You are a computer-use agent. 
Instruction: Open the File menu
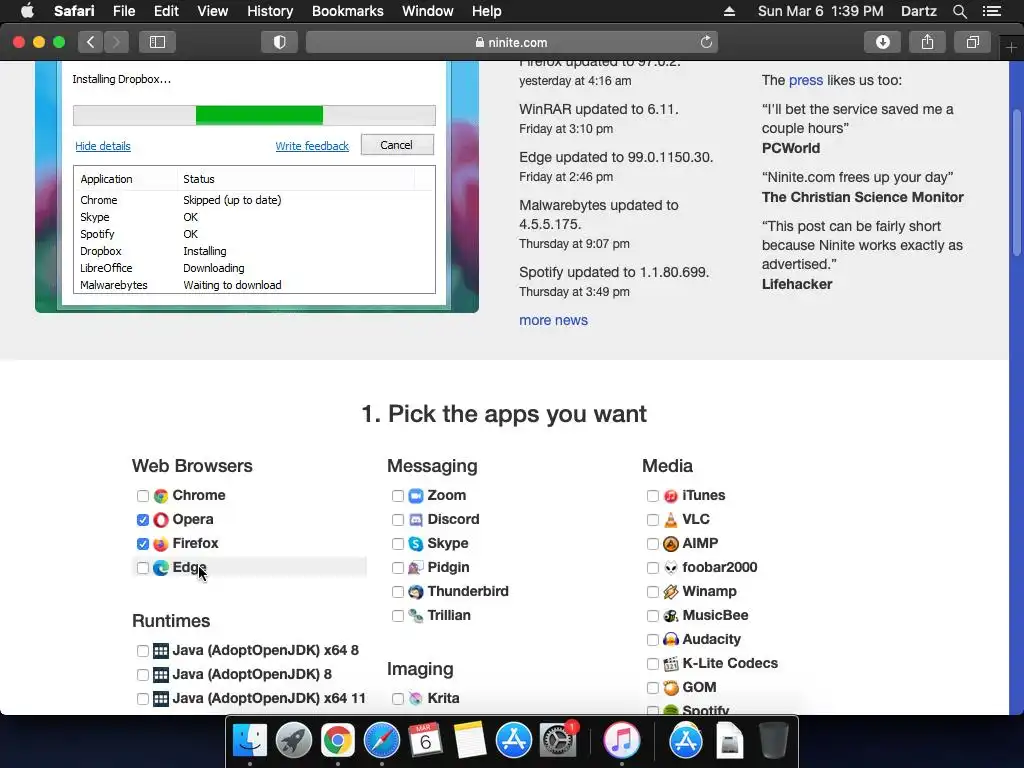click(x=123, y=11)
